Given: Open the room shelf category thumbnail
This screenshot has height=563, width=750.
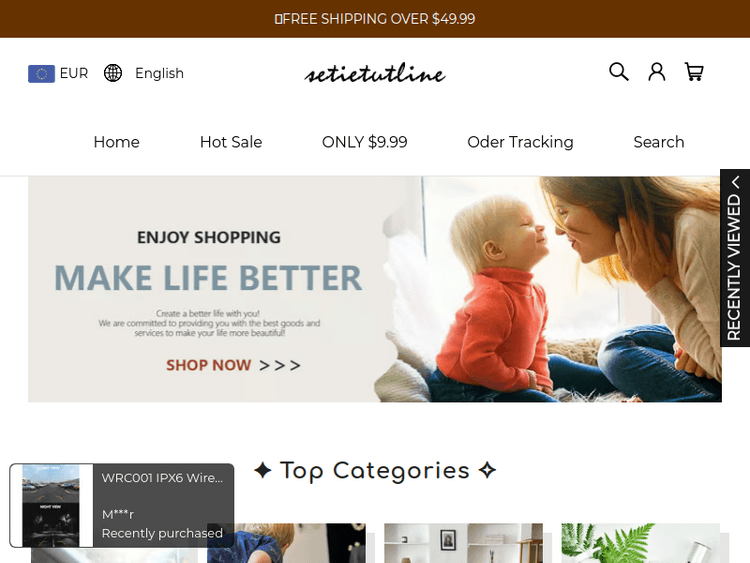Looking at the screenshot, I should coord(463,543).
